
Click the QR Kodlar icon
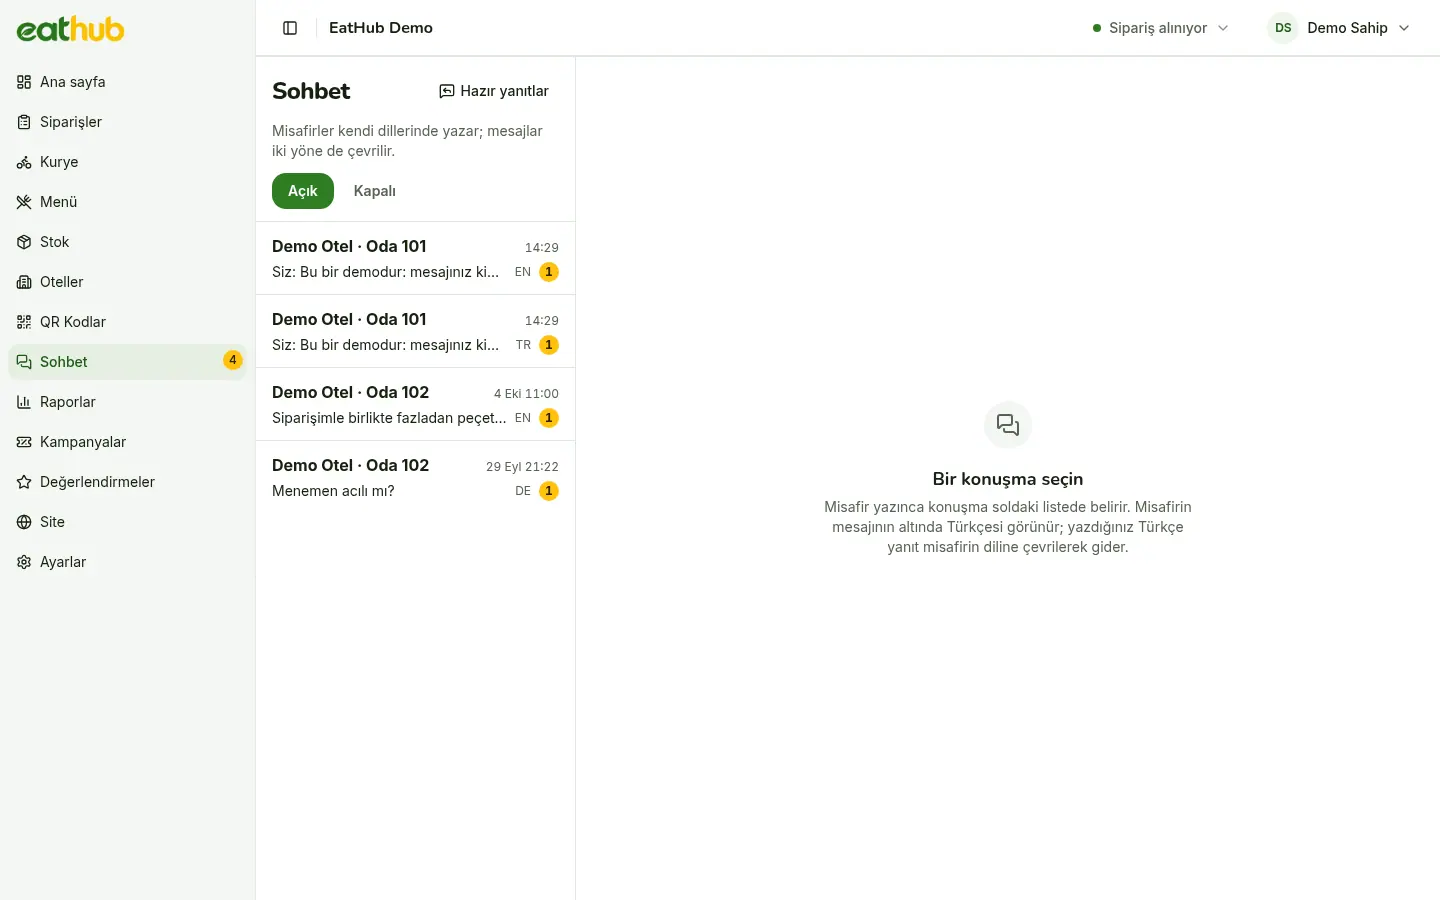(24, 322)
